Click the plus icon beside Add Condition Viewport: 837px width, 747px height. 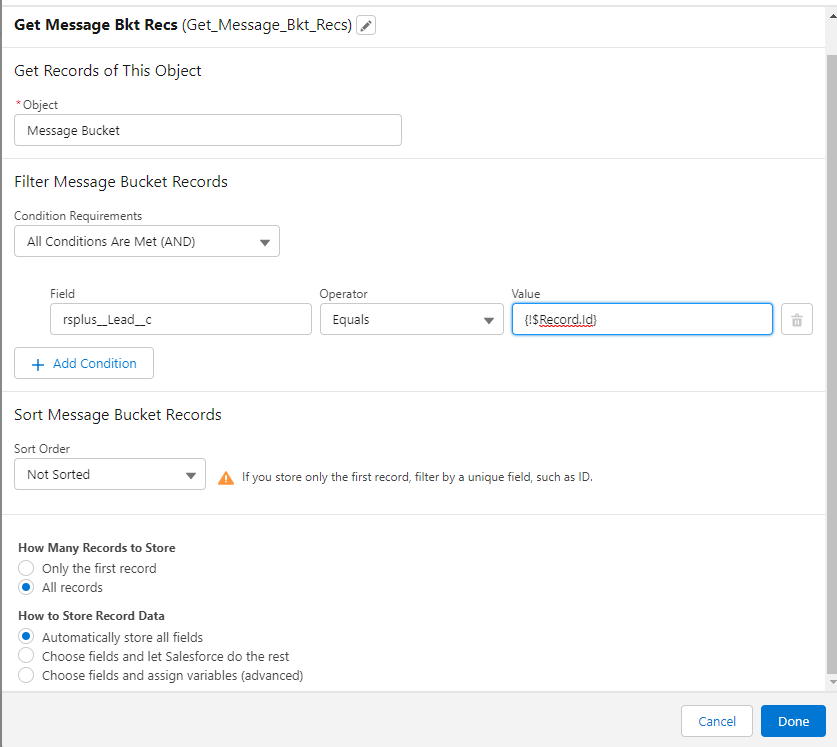[x=39, y=364]
